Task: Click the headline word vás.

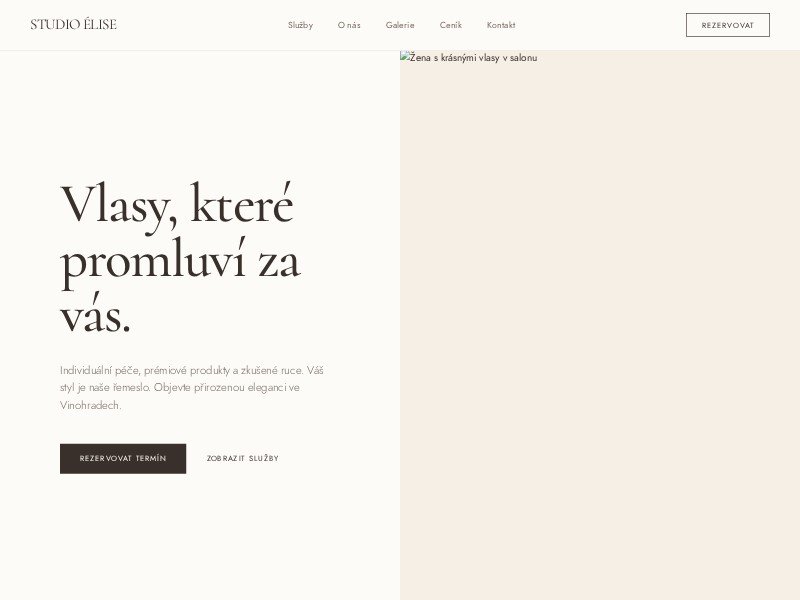Action: click(95, 315)
